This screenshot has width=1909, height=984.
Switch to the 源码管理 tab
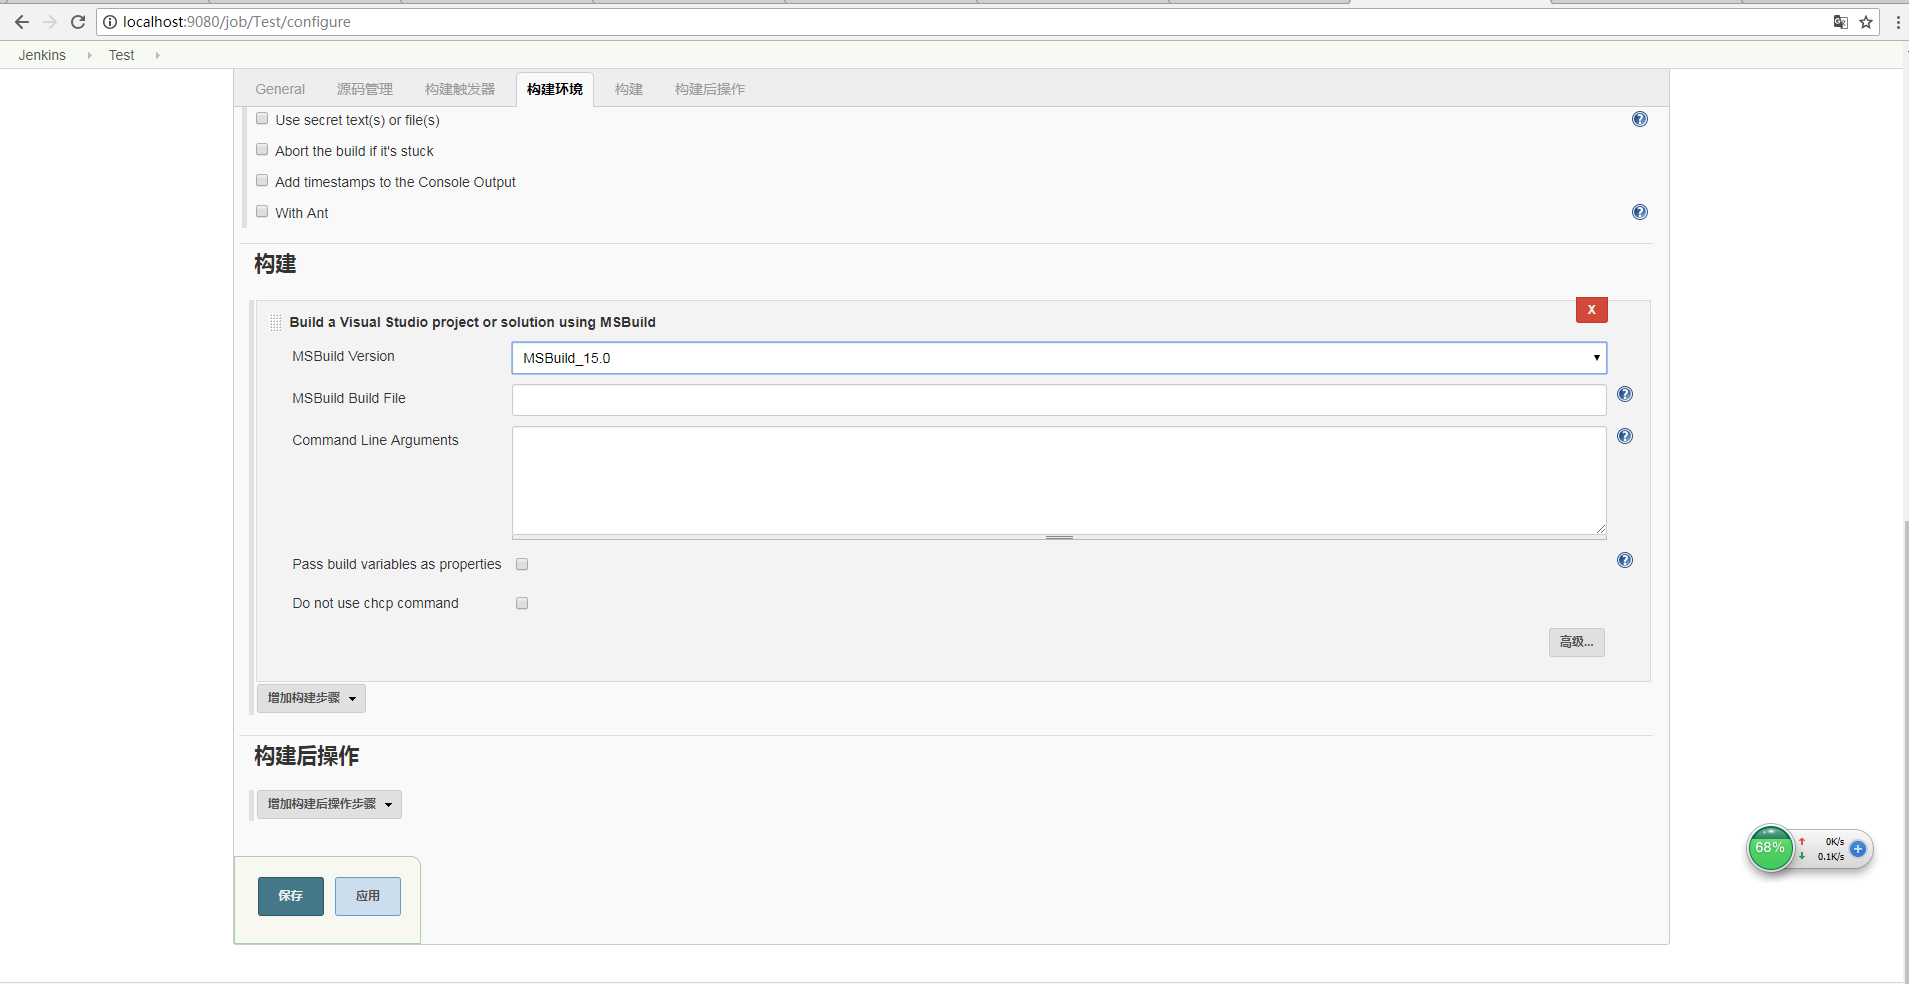click(365, 89)
